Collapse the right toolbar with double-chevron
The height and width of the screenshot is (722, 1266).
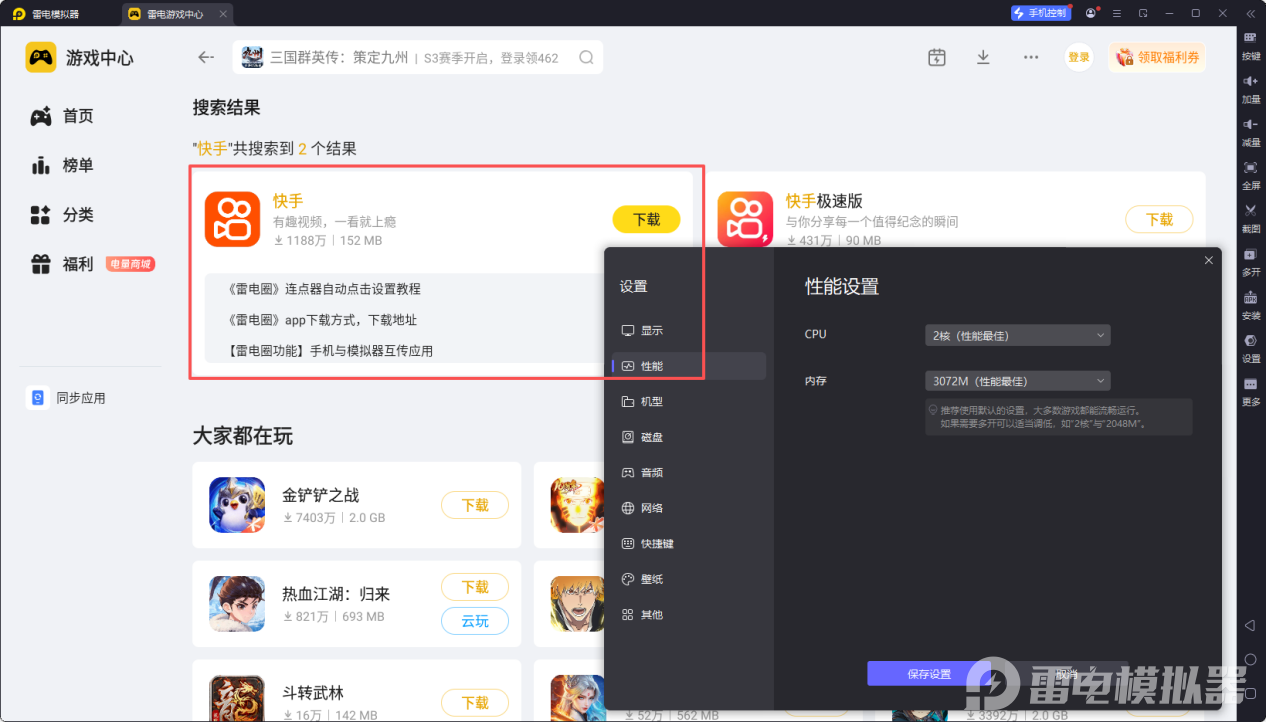click(x=1250, y=13)
